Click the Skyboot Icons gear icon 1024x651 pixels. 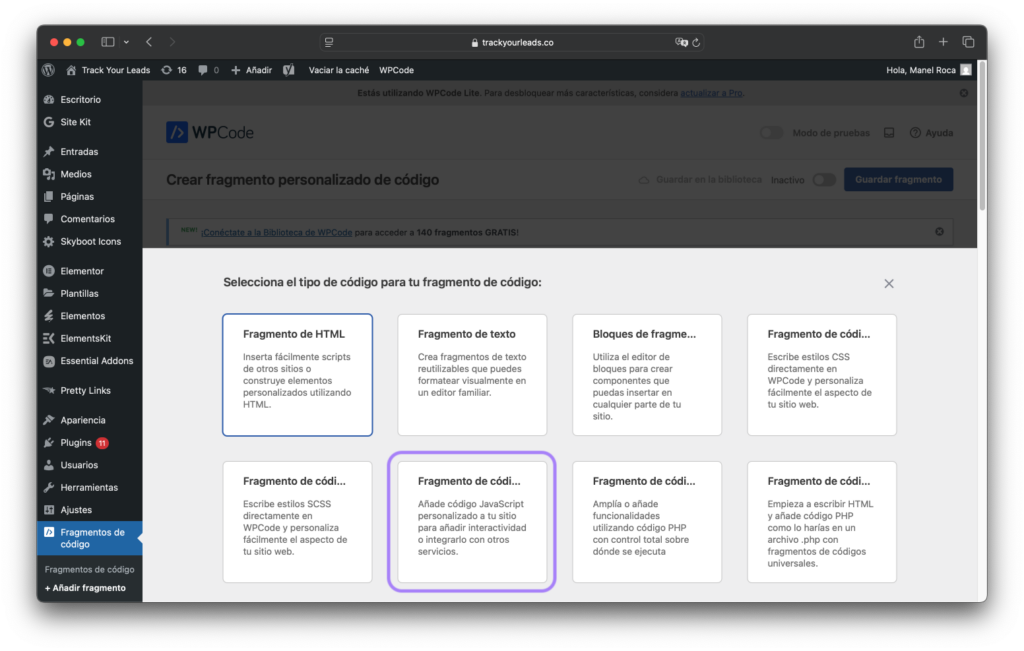click(x=49, y=242)
